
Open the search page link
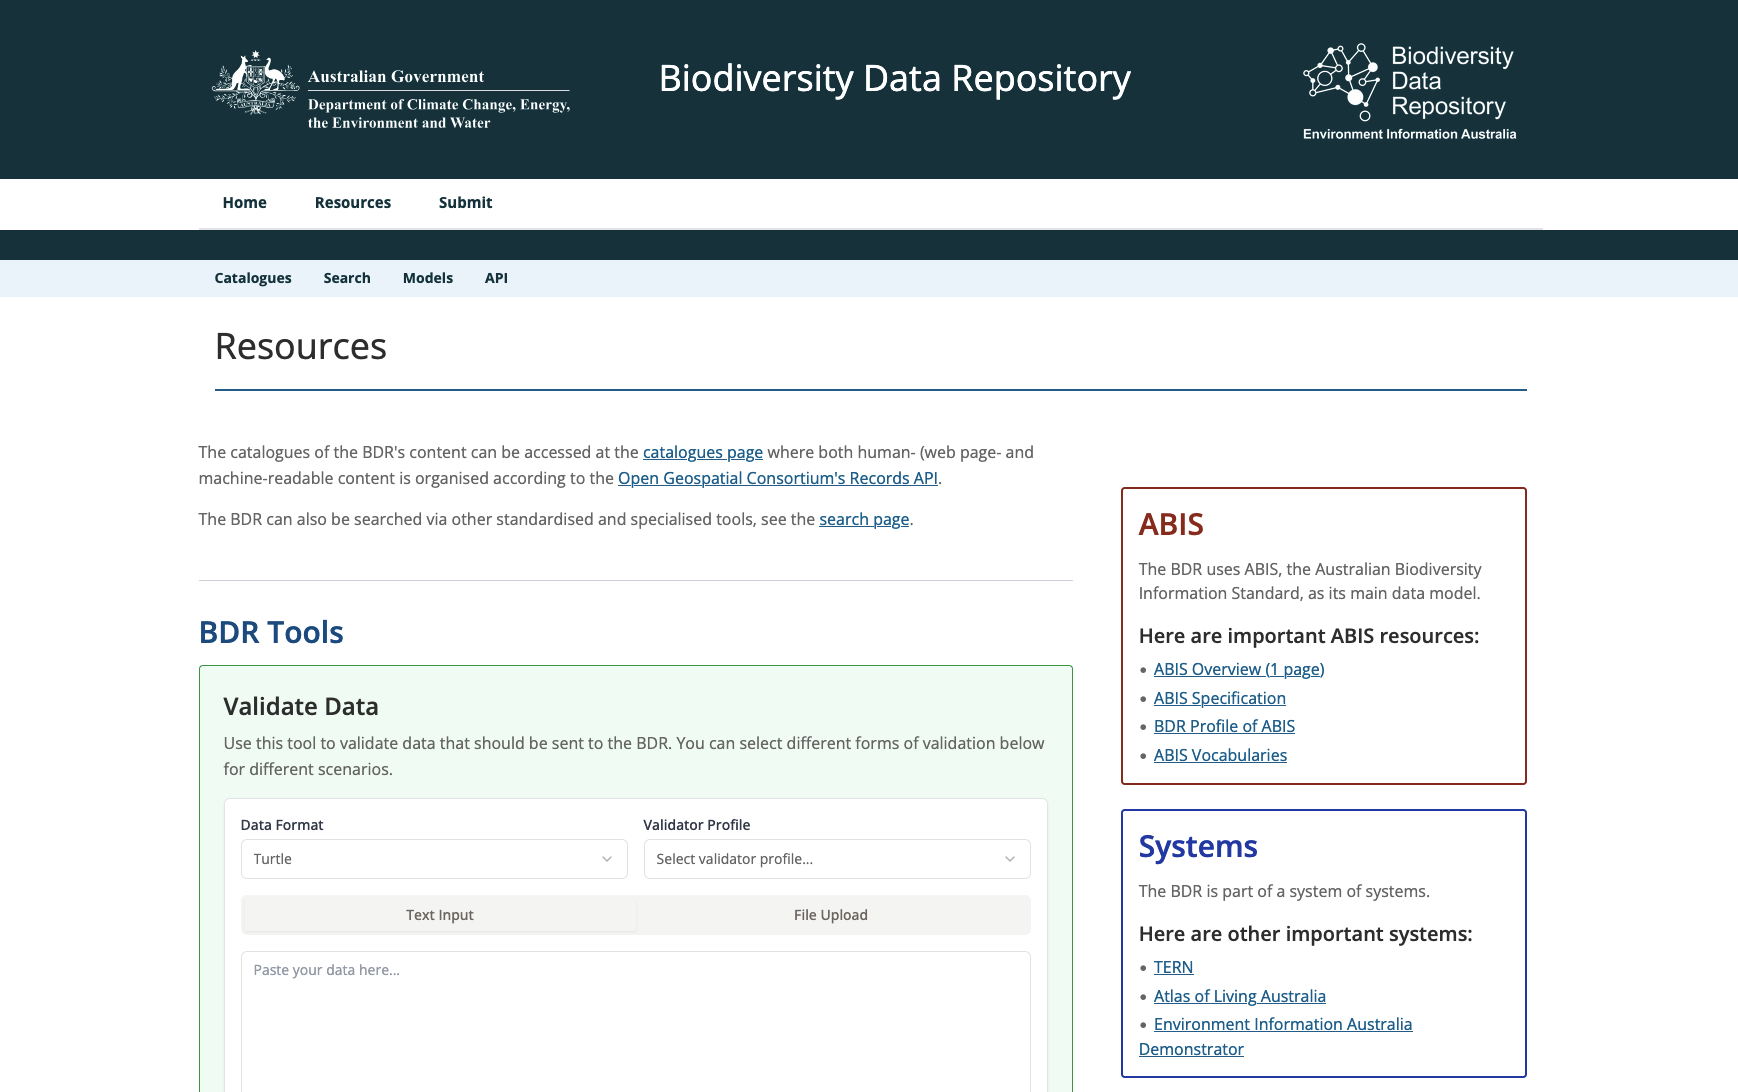[x=863, y=519]
